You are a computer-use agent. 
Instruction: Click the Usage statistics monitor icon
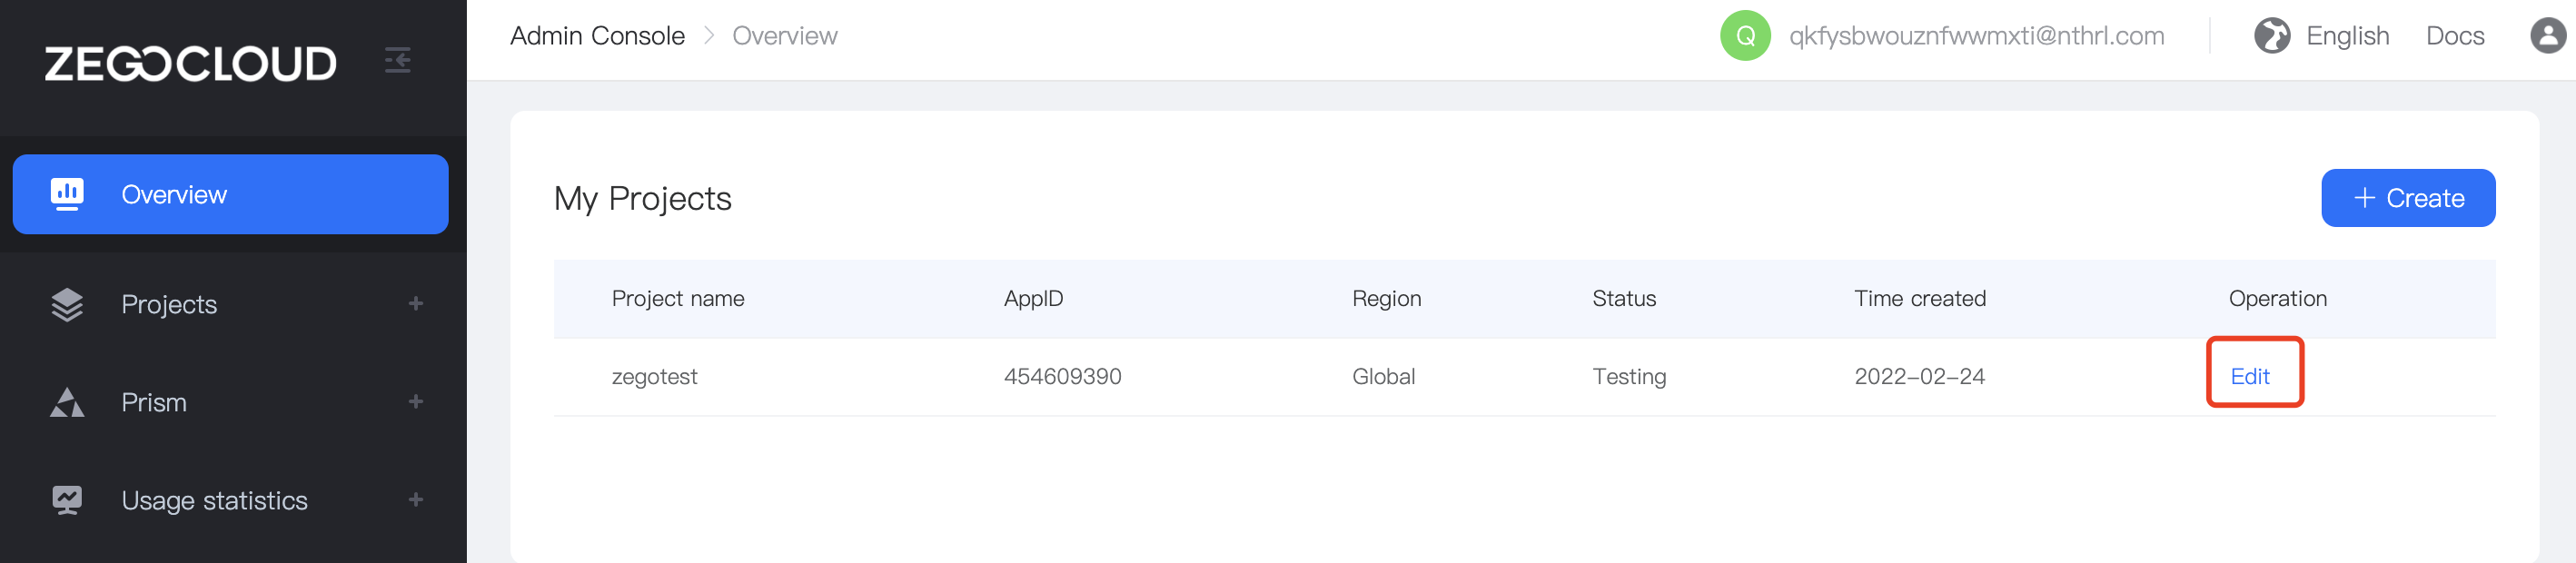click(66, 500)
